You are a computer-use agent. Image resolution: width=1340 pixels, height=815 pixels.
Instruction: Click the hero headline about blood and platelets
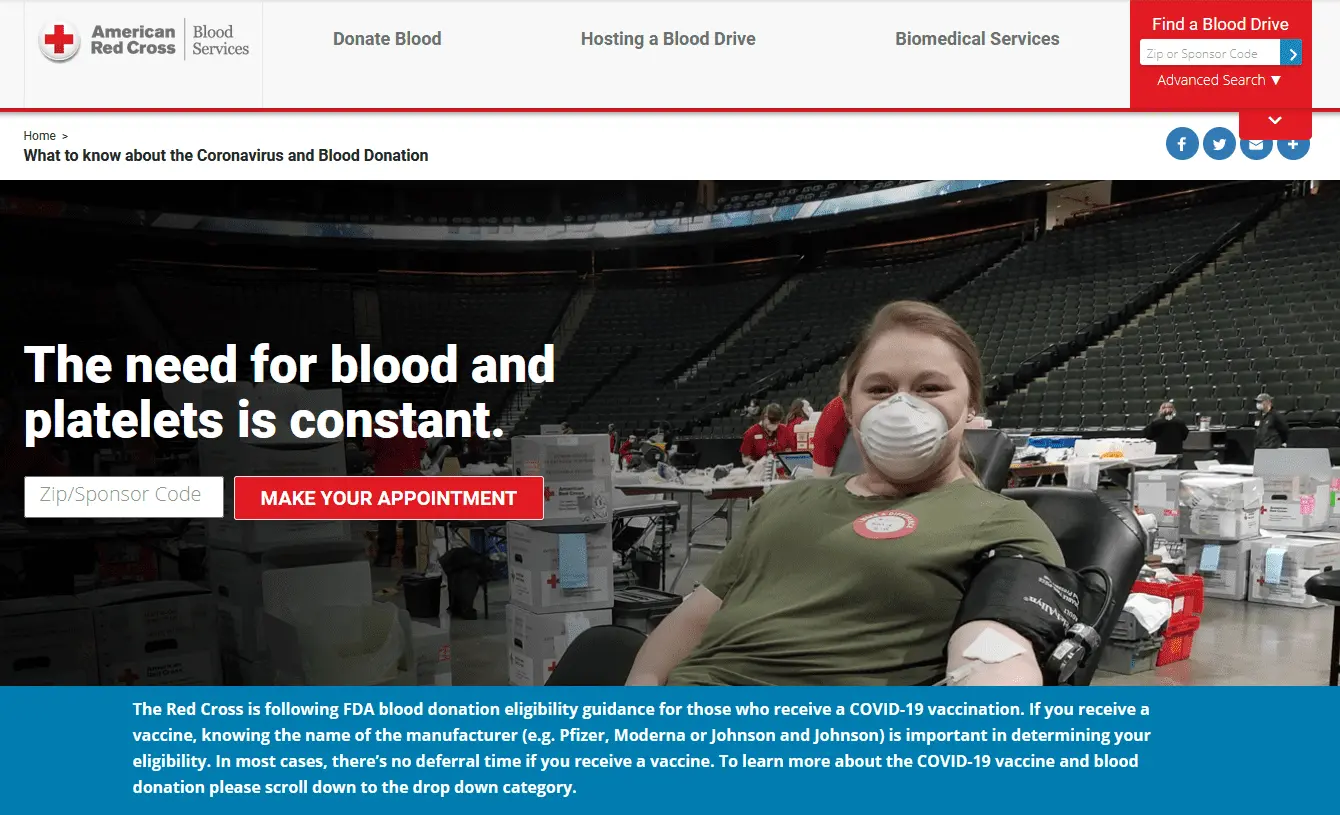290,392
